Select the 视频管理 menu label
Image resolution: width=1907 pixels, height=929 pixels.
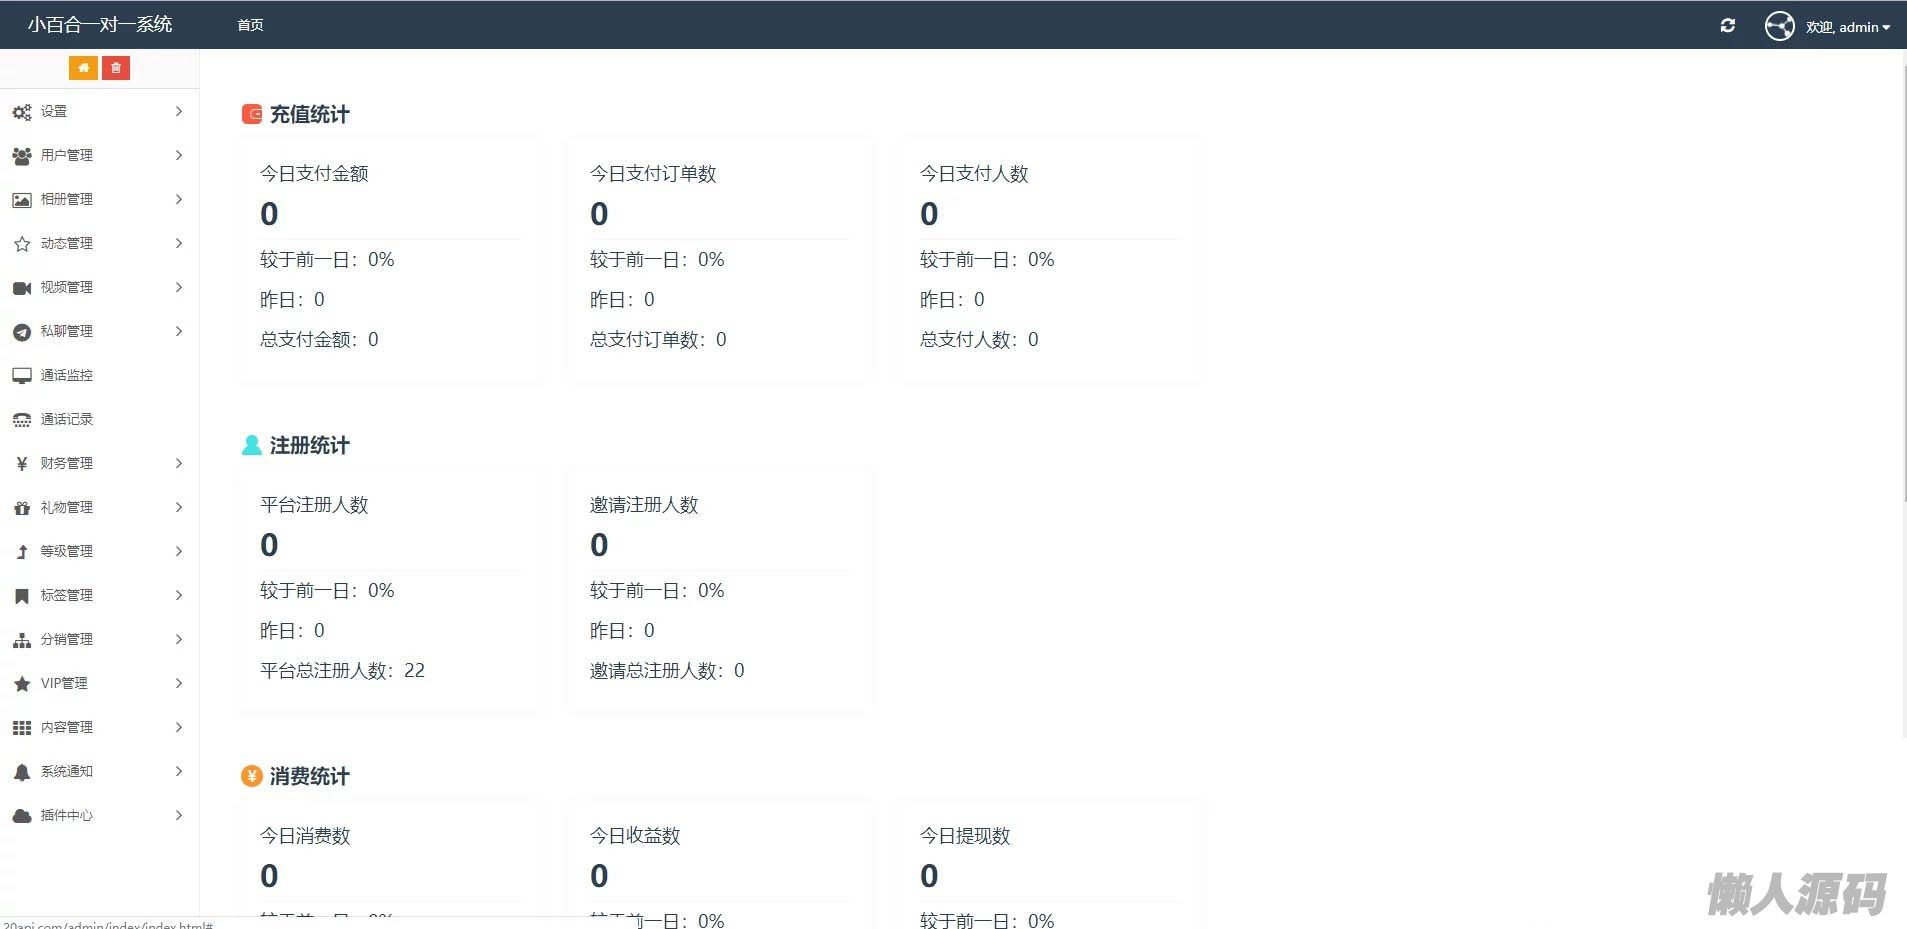point(67,287)
